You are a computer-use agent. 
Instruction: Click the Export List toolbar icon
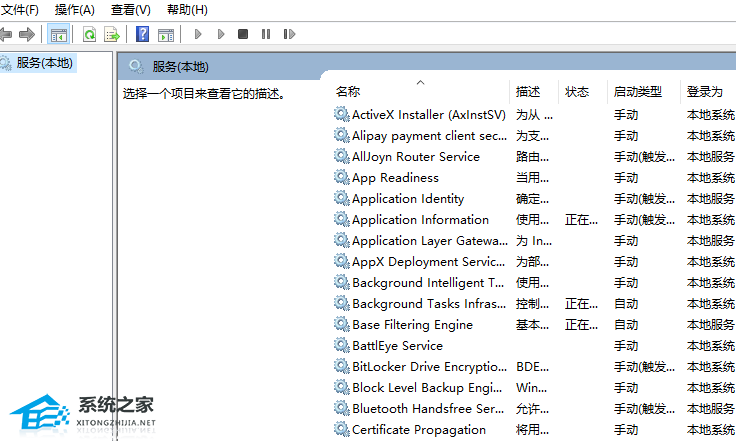112,35
